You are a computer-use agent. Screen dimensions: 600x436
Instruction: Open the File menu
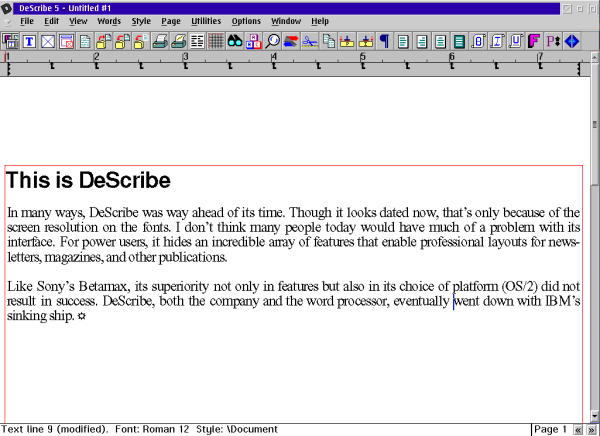pyautogui.click(x=27, y=21)
